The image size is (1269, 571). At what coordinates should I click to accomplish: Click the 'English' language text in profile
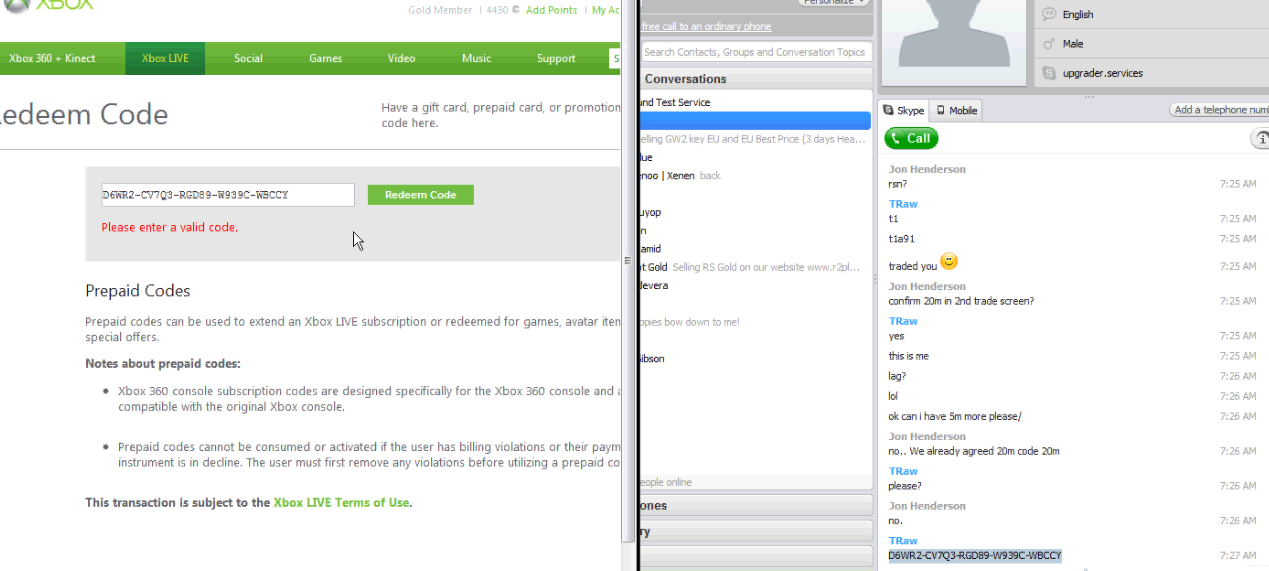coord(1078,15)
